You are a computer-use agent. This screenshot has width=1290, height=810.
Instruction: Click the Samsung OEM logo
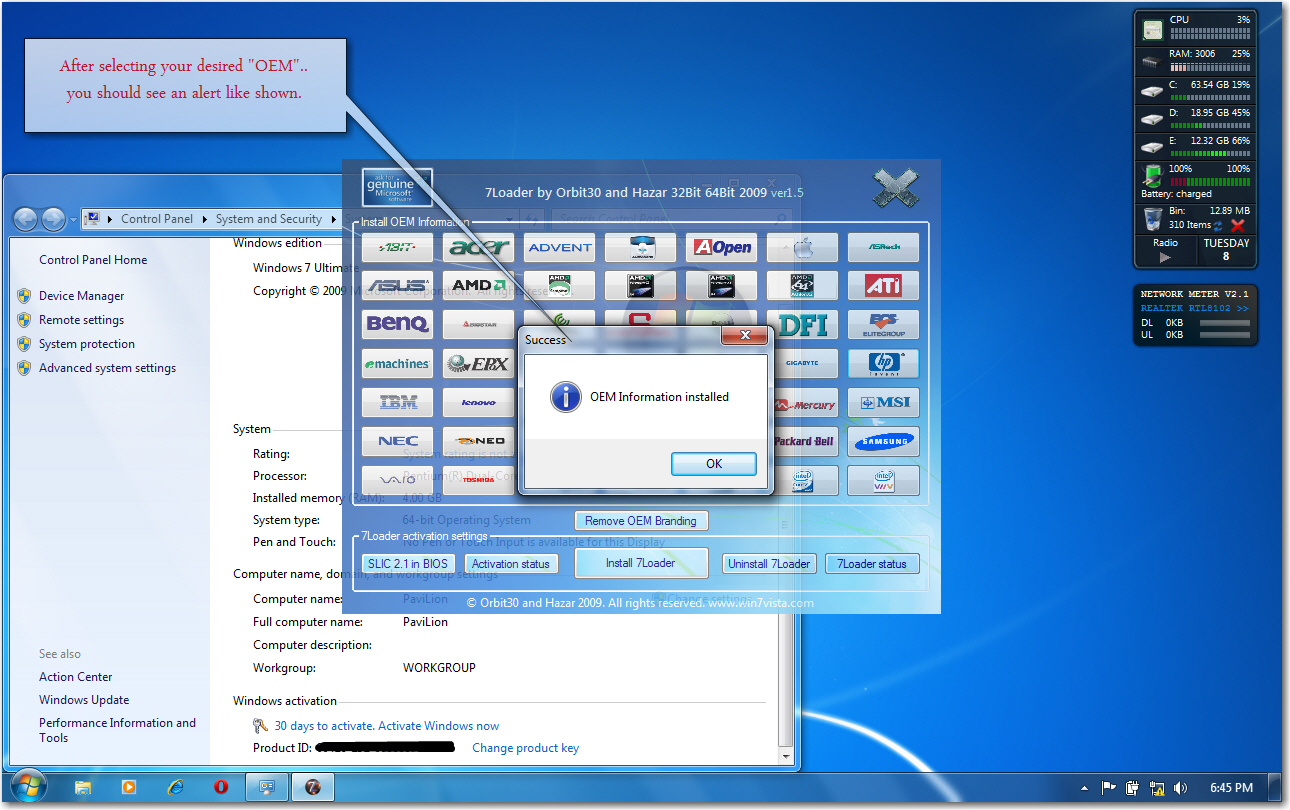883,441
